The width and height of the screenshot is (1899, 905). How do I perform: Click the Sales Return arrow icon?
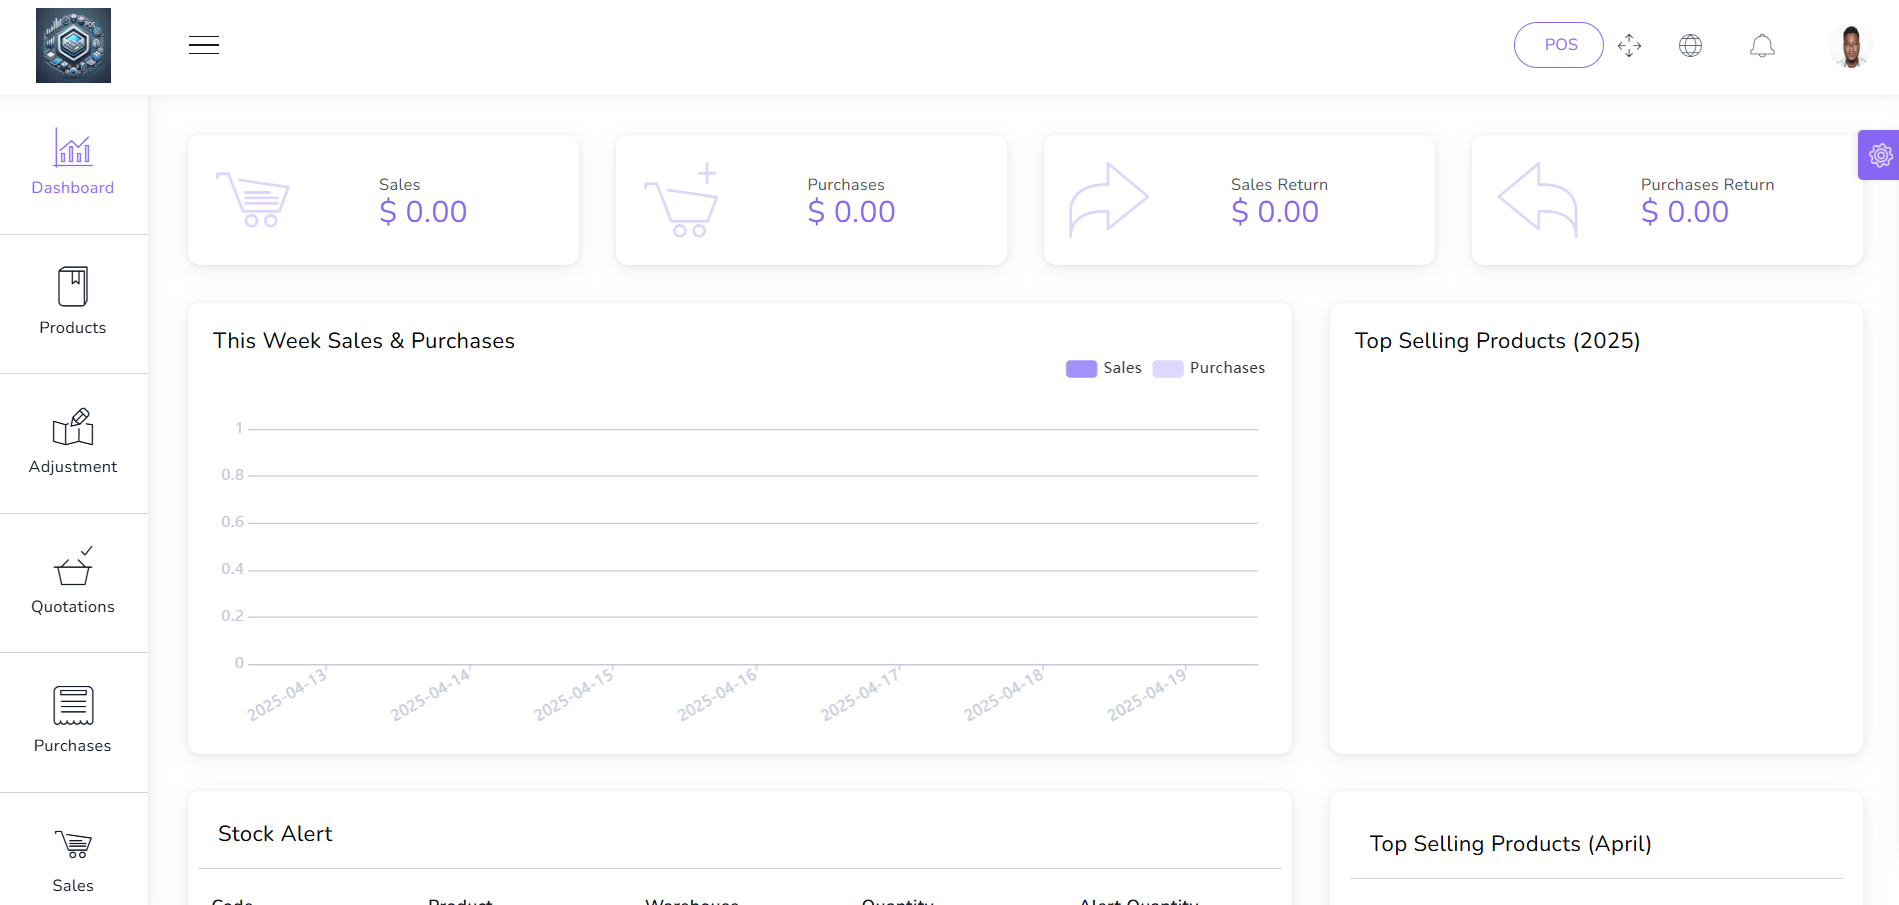(x=1108, y=200)
